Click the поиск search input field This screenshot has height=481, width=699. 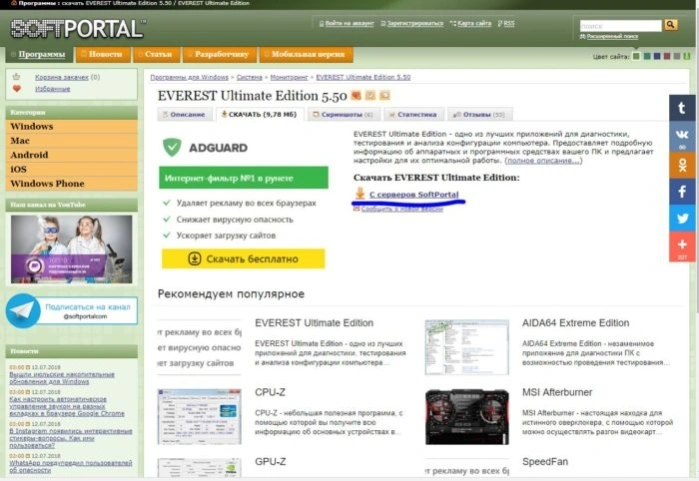(x=621, y=26)
